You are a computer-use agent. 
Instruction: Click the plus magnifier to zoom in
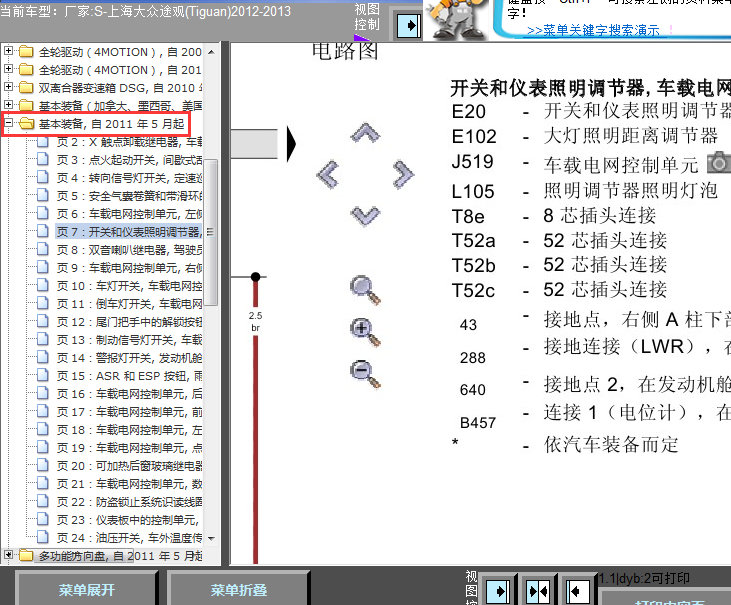365,331
